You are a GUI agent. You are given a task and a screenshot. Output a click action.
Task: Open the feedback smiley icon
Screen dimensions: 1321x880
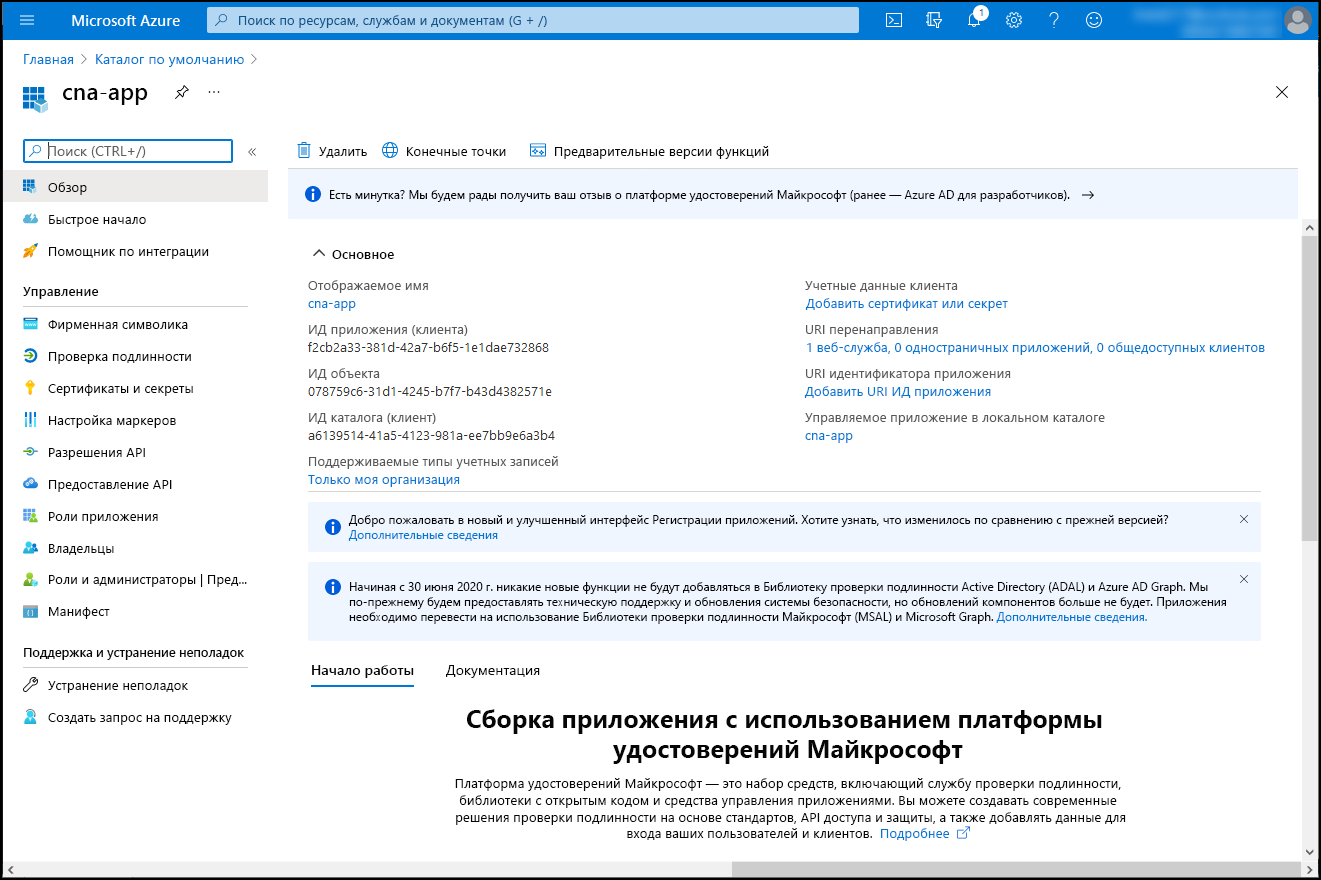coord(1094,20)
